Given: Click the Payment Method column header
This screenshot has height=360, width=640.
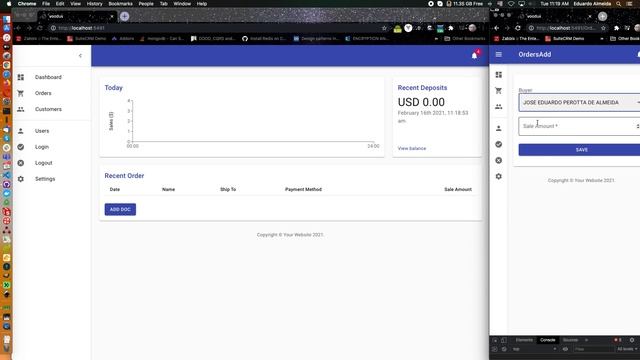Looking at the screenshot, I should (303, 189).
